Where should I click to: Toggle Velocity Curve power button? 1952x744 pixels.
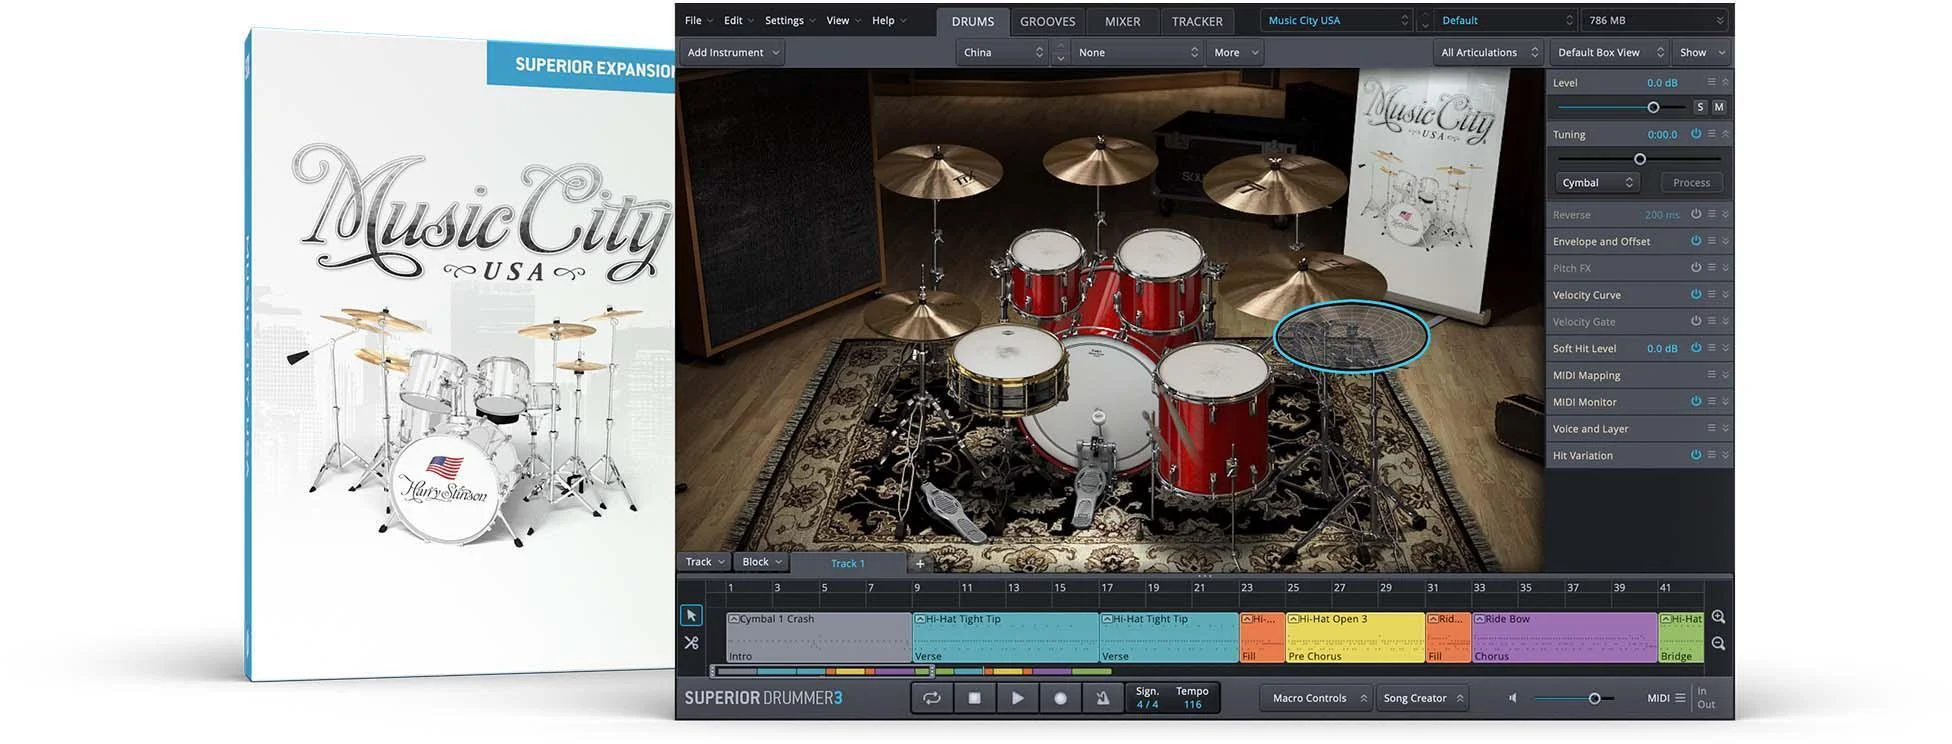pos(1696,294)
